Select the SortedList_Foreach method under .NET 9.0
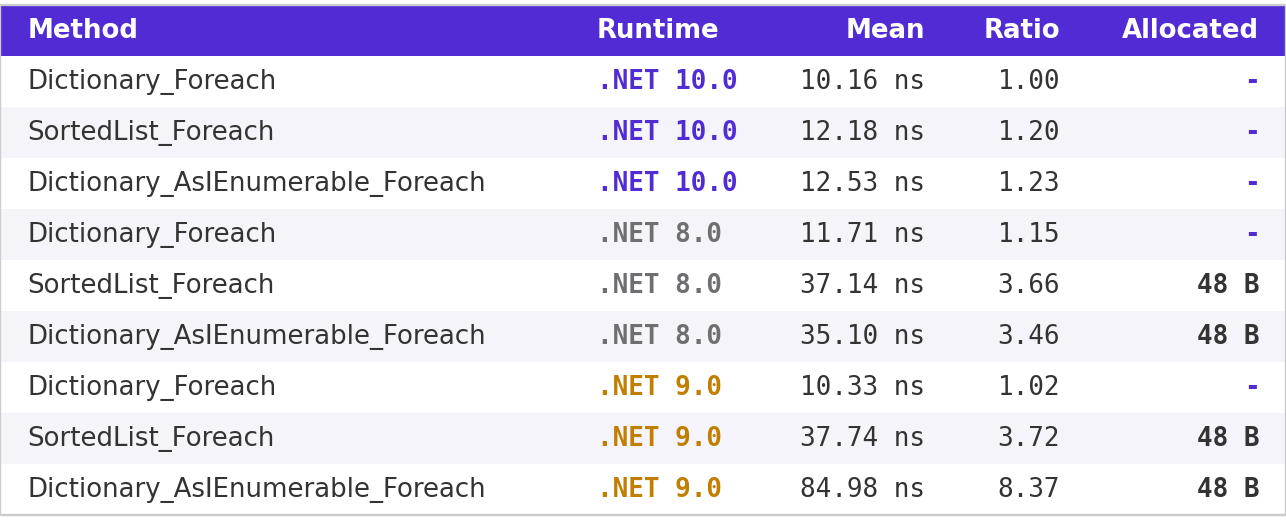 (151, 438)
